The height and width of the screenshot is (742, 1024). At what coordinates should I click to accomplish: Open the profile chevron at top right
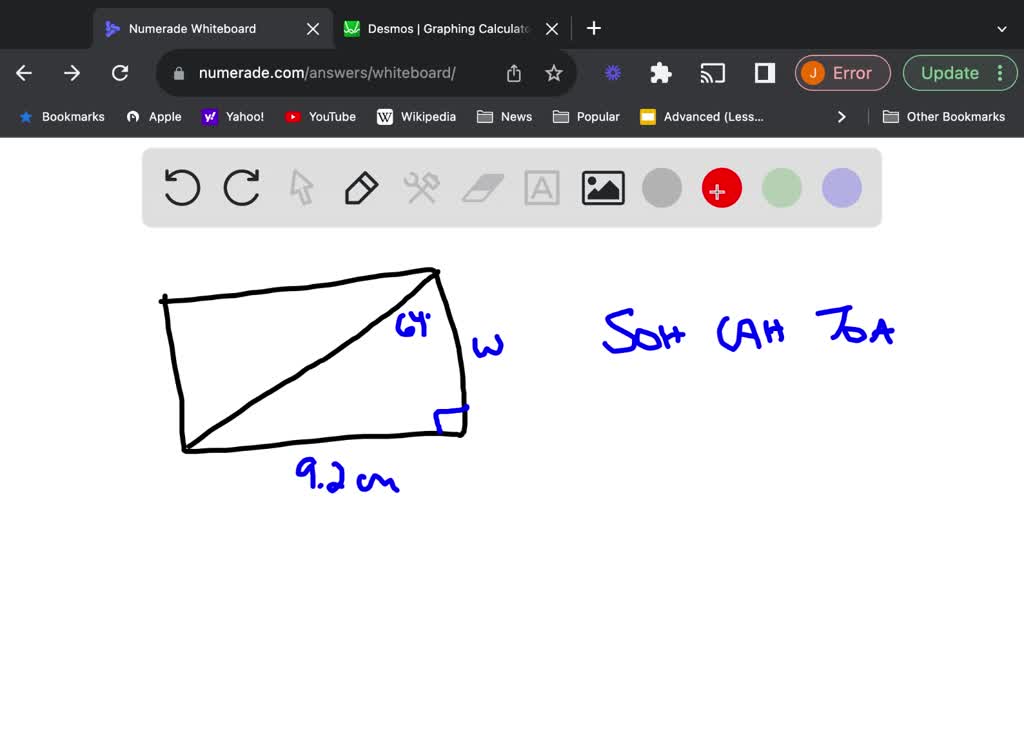1002,28
